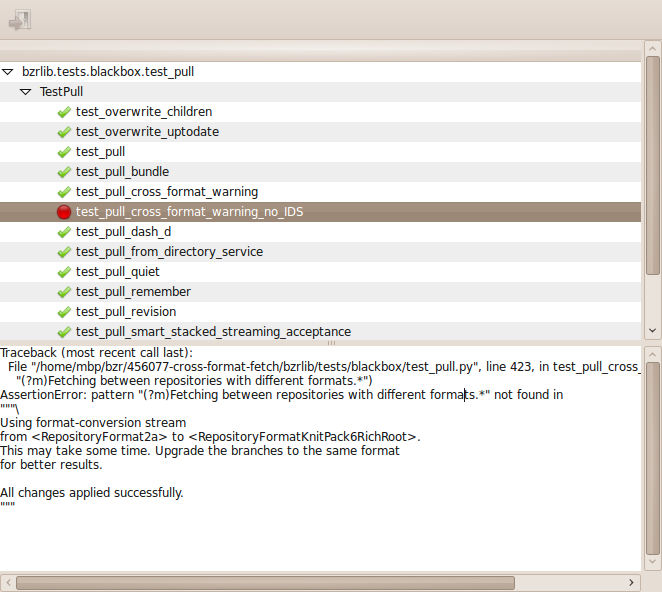Image resolution: width=662 pixels, height=592 pixels.
Task: Click the green checkmark beside test_pull_bundle
Action: [x=64, y=172]
